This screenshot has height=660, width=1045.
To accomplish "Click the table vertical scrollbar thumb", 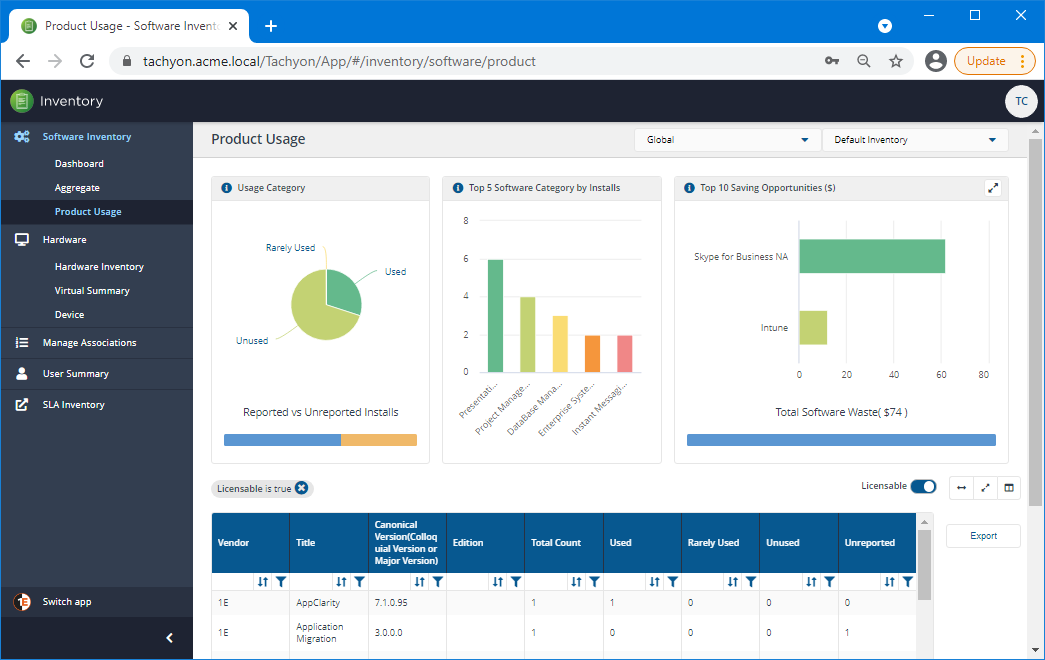I will click(x=924, y=564).
